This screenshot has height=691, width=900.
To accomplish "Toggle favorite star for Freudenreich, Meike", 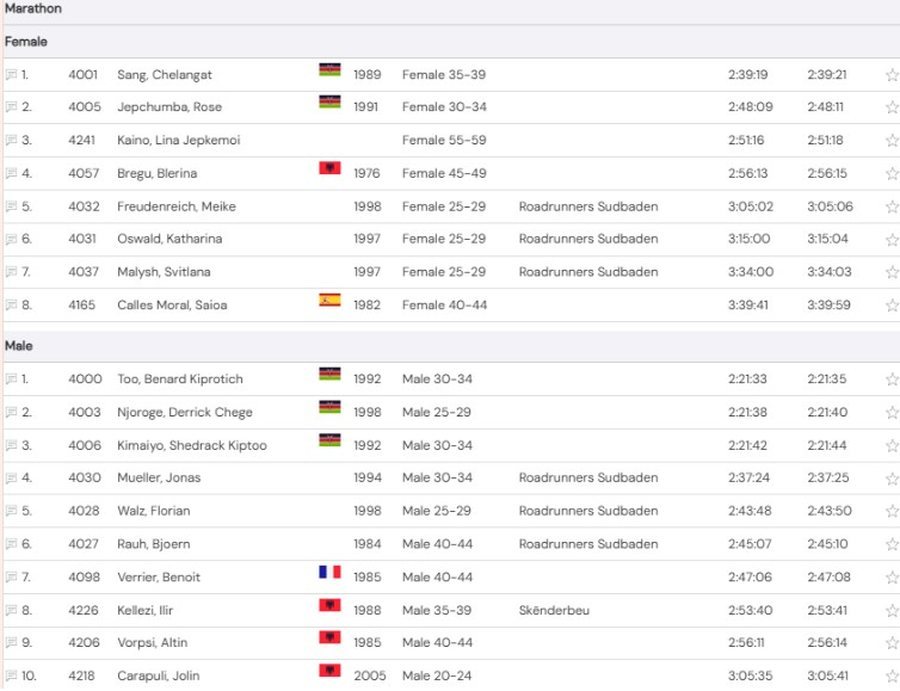I will [x=892, y=207].
